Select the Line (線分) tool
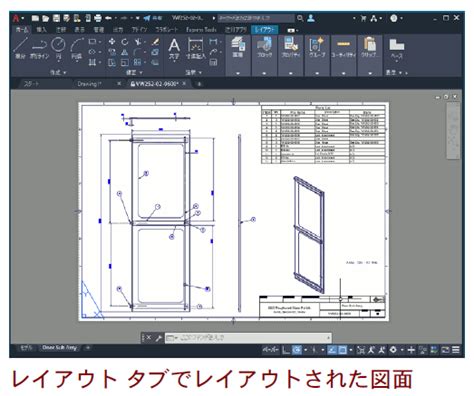This screenshot has width=474, height=396. point(20,48)
